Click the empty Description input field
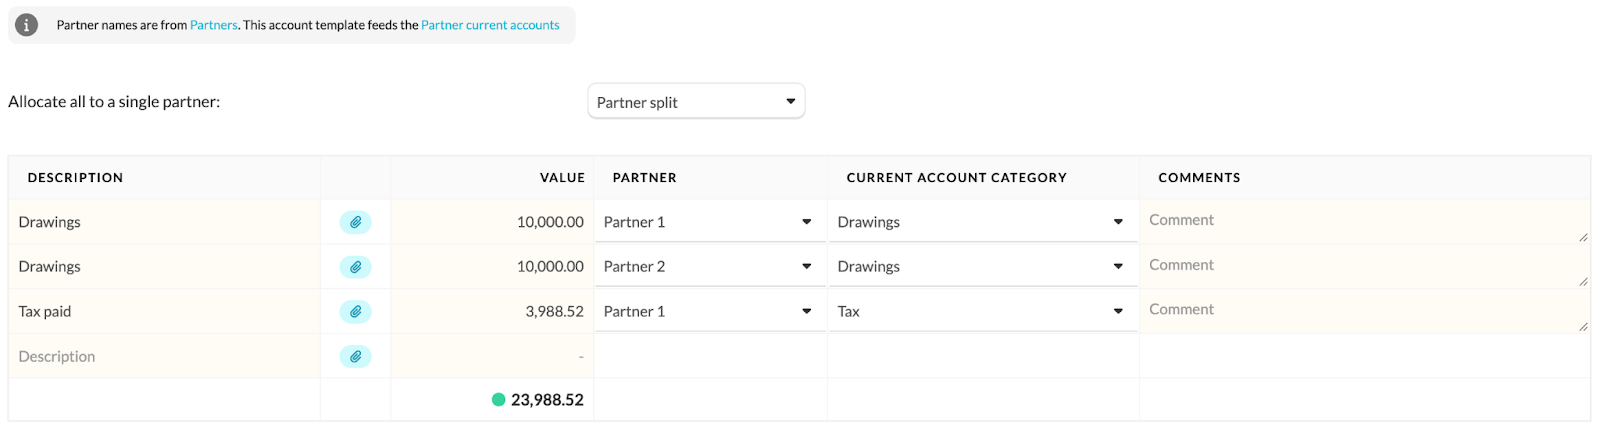This screenshot has height=434, width=1600. (165, 356)
